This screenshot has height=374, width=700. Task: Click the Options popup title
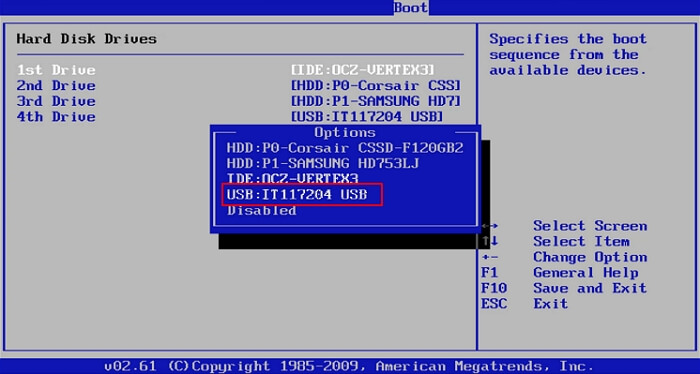(345, 133)
